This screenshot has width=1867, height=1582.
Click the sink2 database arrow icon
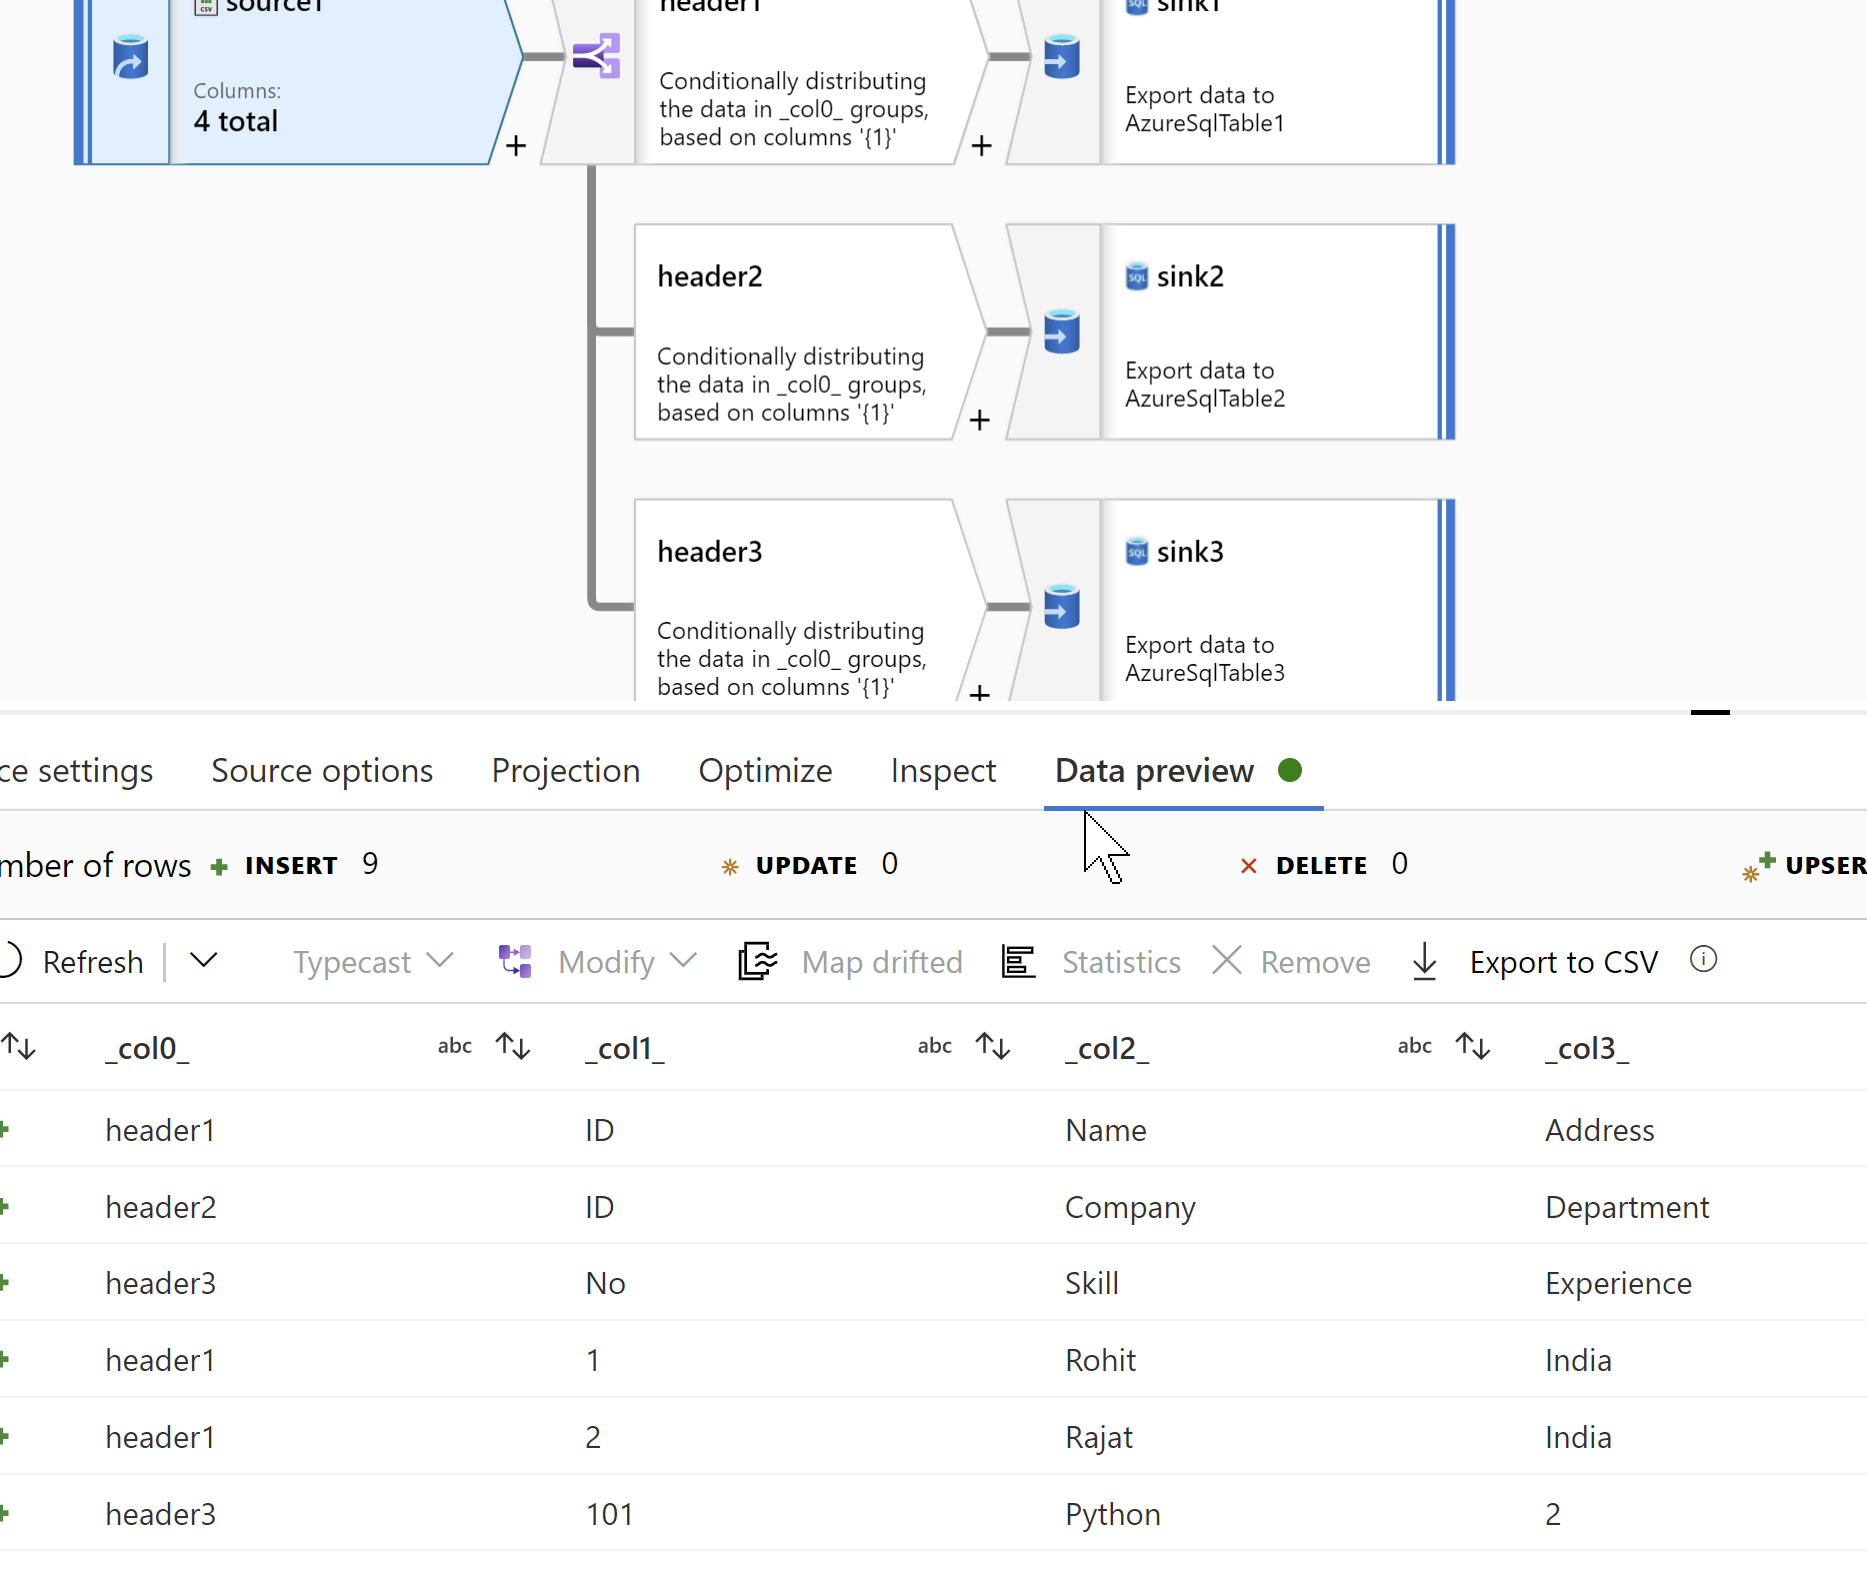[x=1061, y=331]
